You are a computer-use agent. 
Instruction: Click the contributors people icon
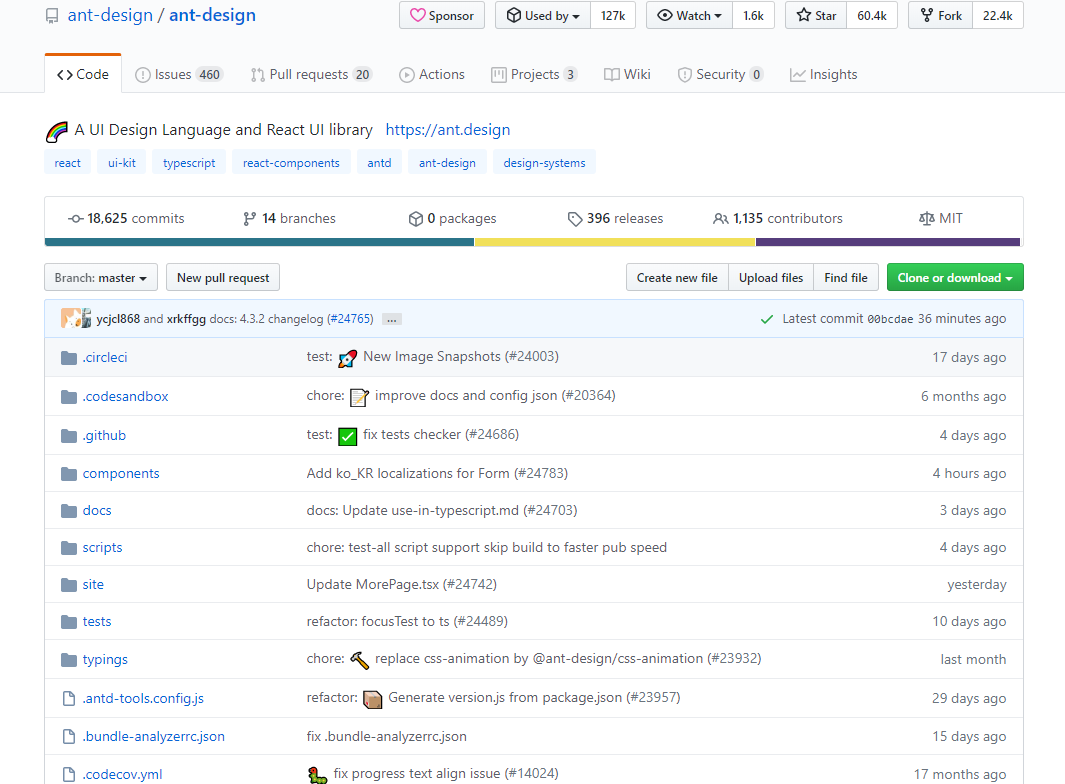[x=721, y=219]
